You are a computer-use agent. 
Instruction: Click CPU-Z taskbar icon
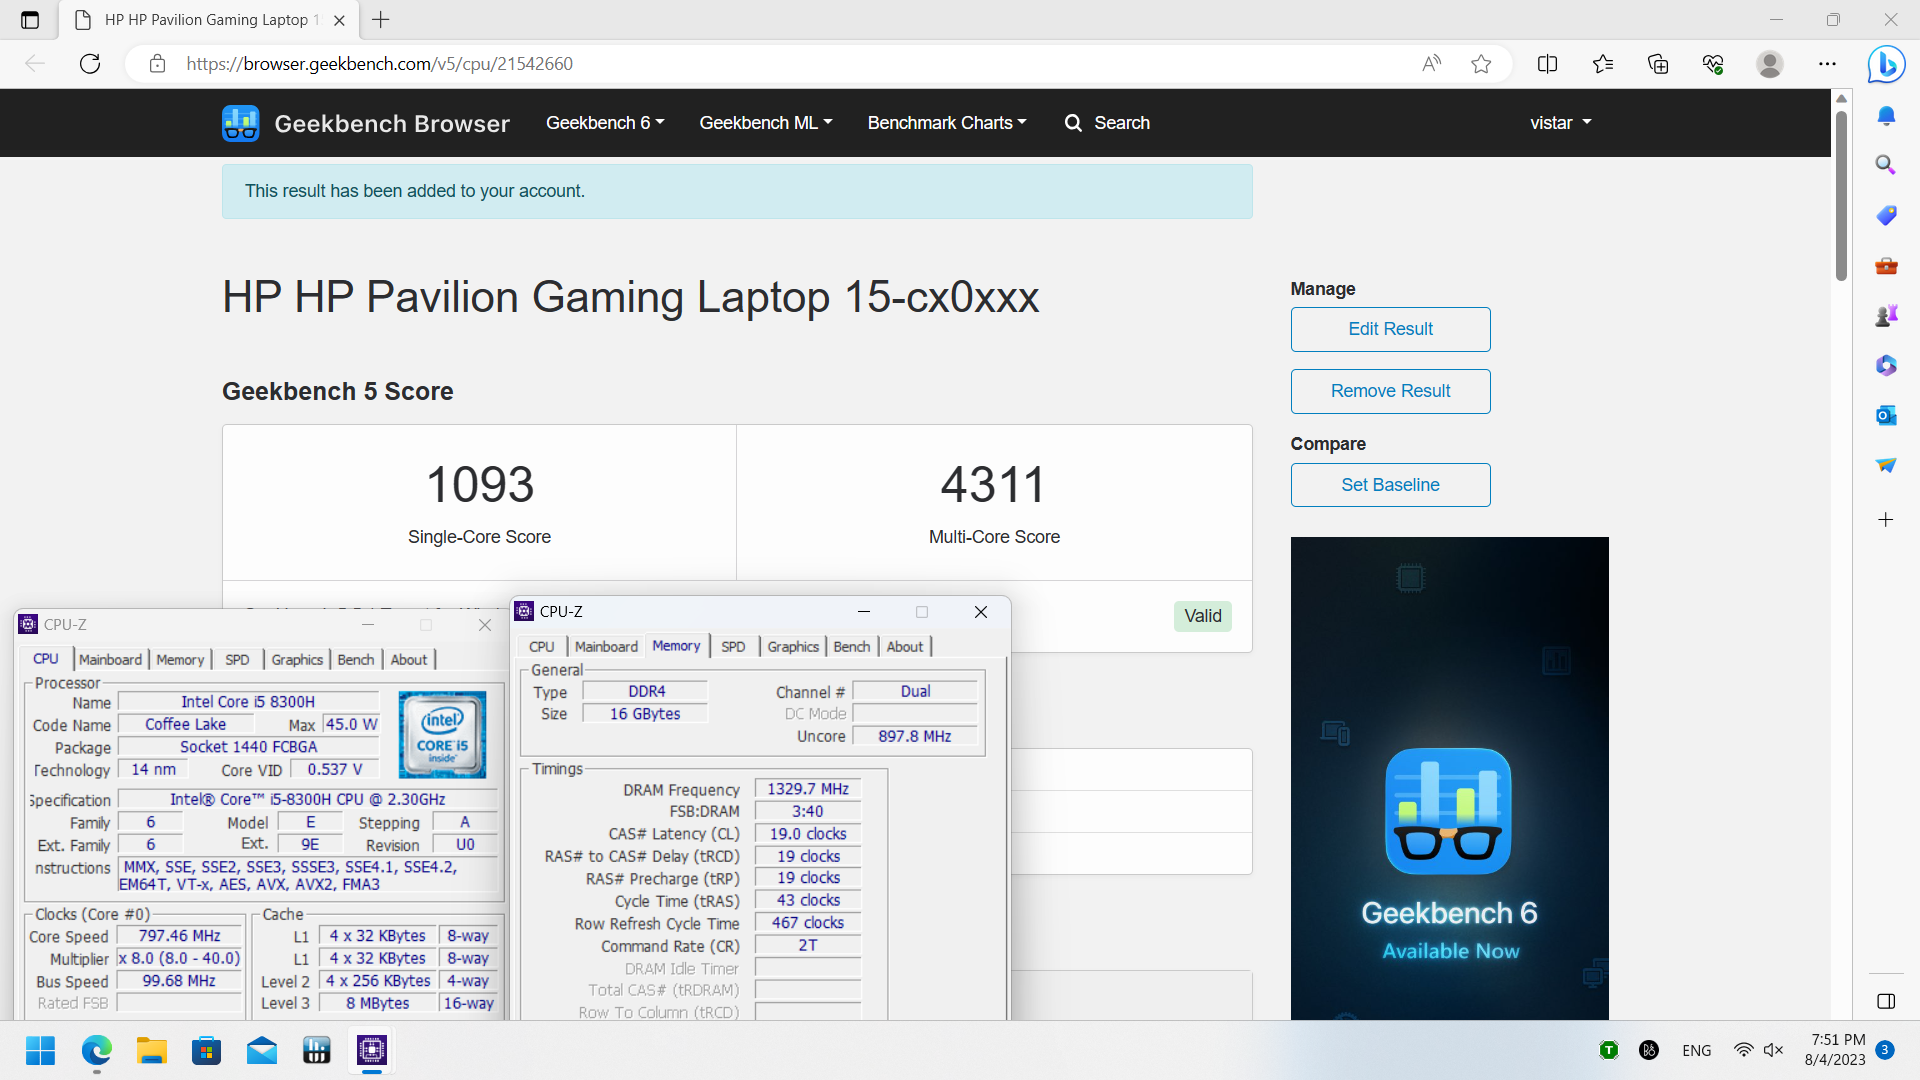[372, 1051]
